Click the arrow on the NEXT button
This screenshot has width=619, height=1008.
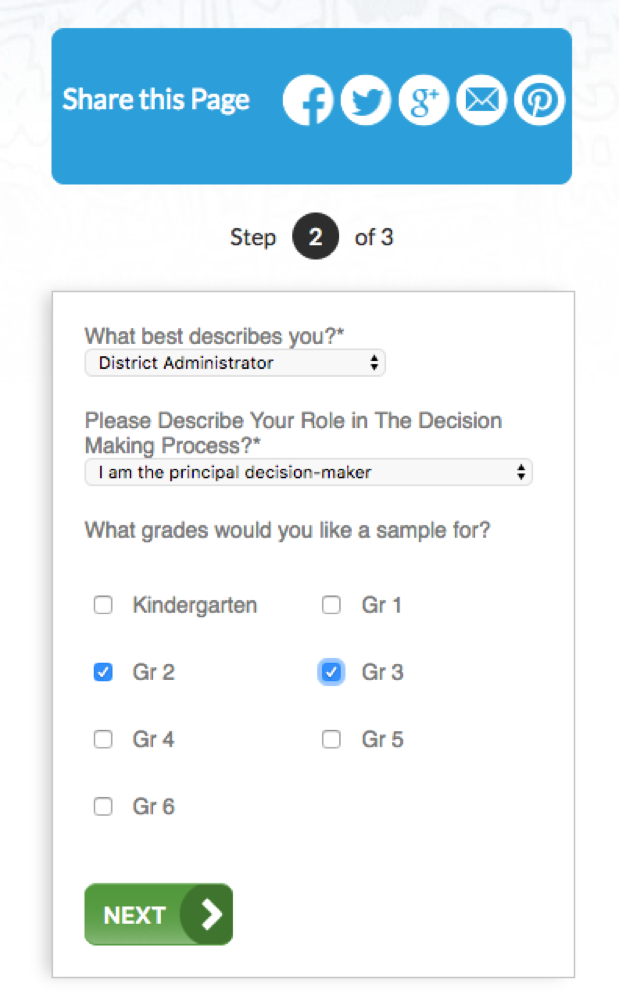(211, 914)
